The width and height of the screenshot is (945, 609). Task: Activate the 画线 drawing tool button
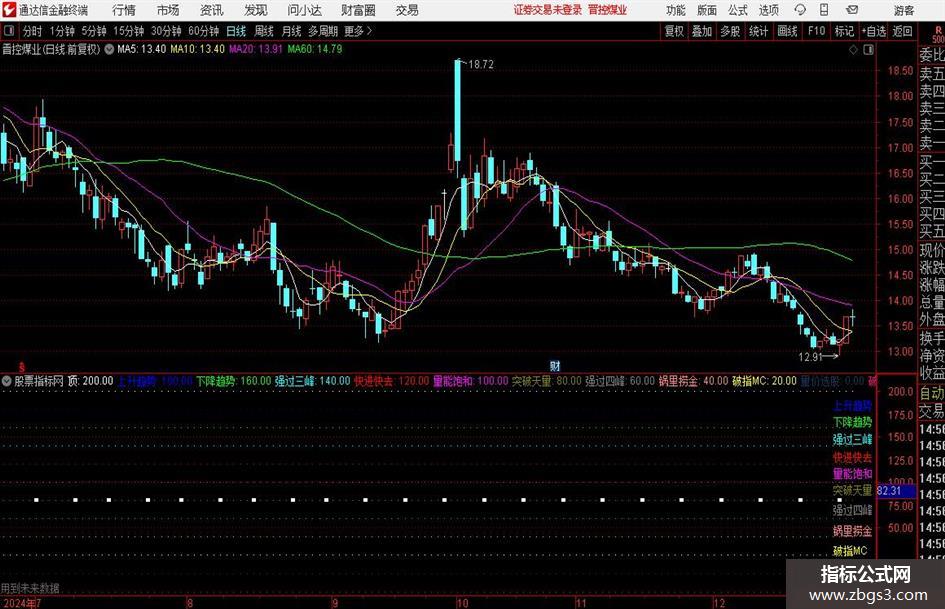tap(787, 31)
